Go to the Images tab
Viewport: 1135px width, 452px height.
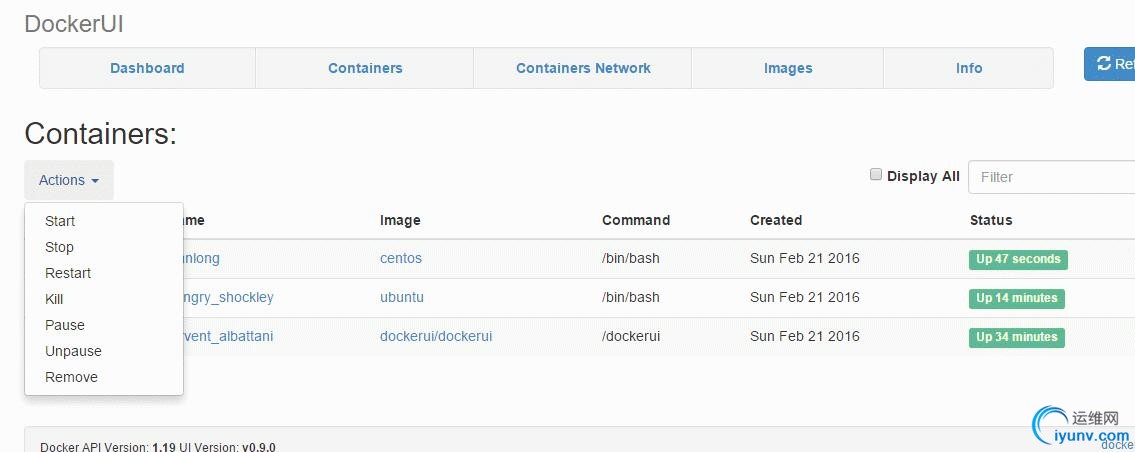pos(788,68)
